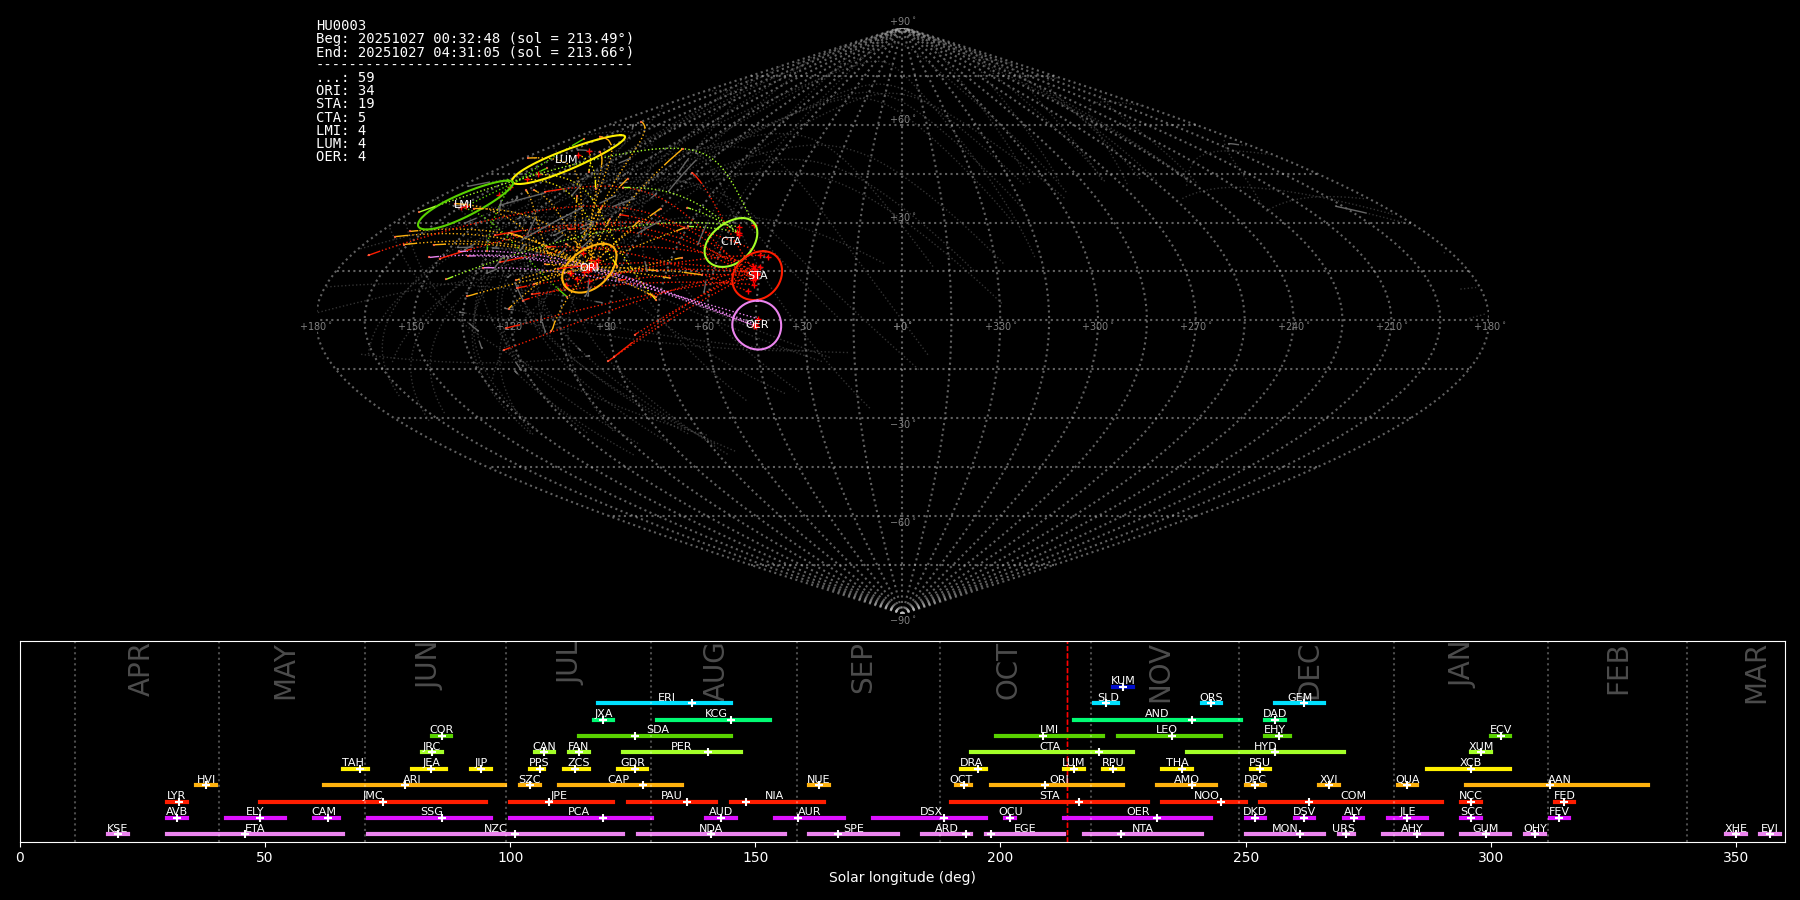Click the End: 20251027 04:31:05 line
Image resolution: width=1800 pixels, height=900 pixels.
point(475,52)
